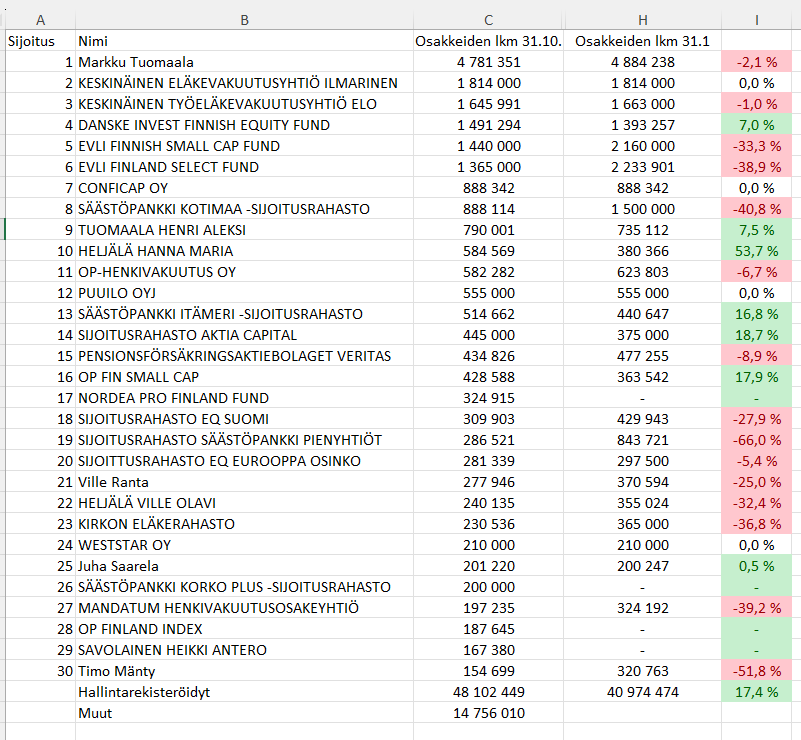Select "HELJÄLÄ VILLE OLAVI" cell
The width and height of the screenshot is (801, 740).
pos(244,503)
